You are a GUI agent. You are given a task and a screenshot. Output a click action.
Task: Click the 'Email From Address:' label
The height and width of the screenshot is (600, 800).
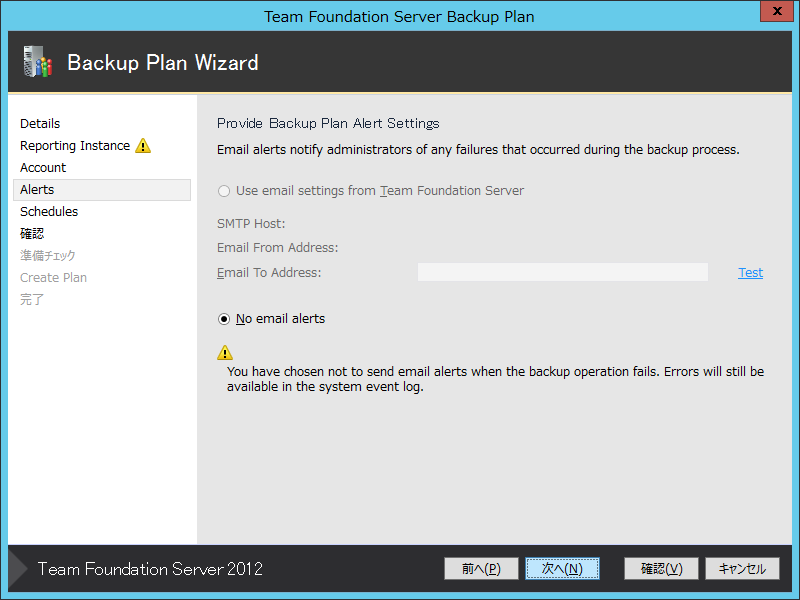tap(278, 247)
